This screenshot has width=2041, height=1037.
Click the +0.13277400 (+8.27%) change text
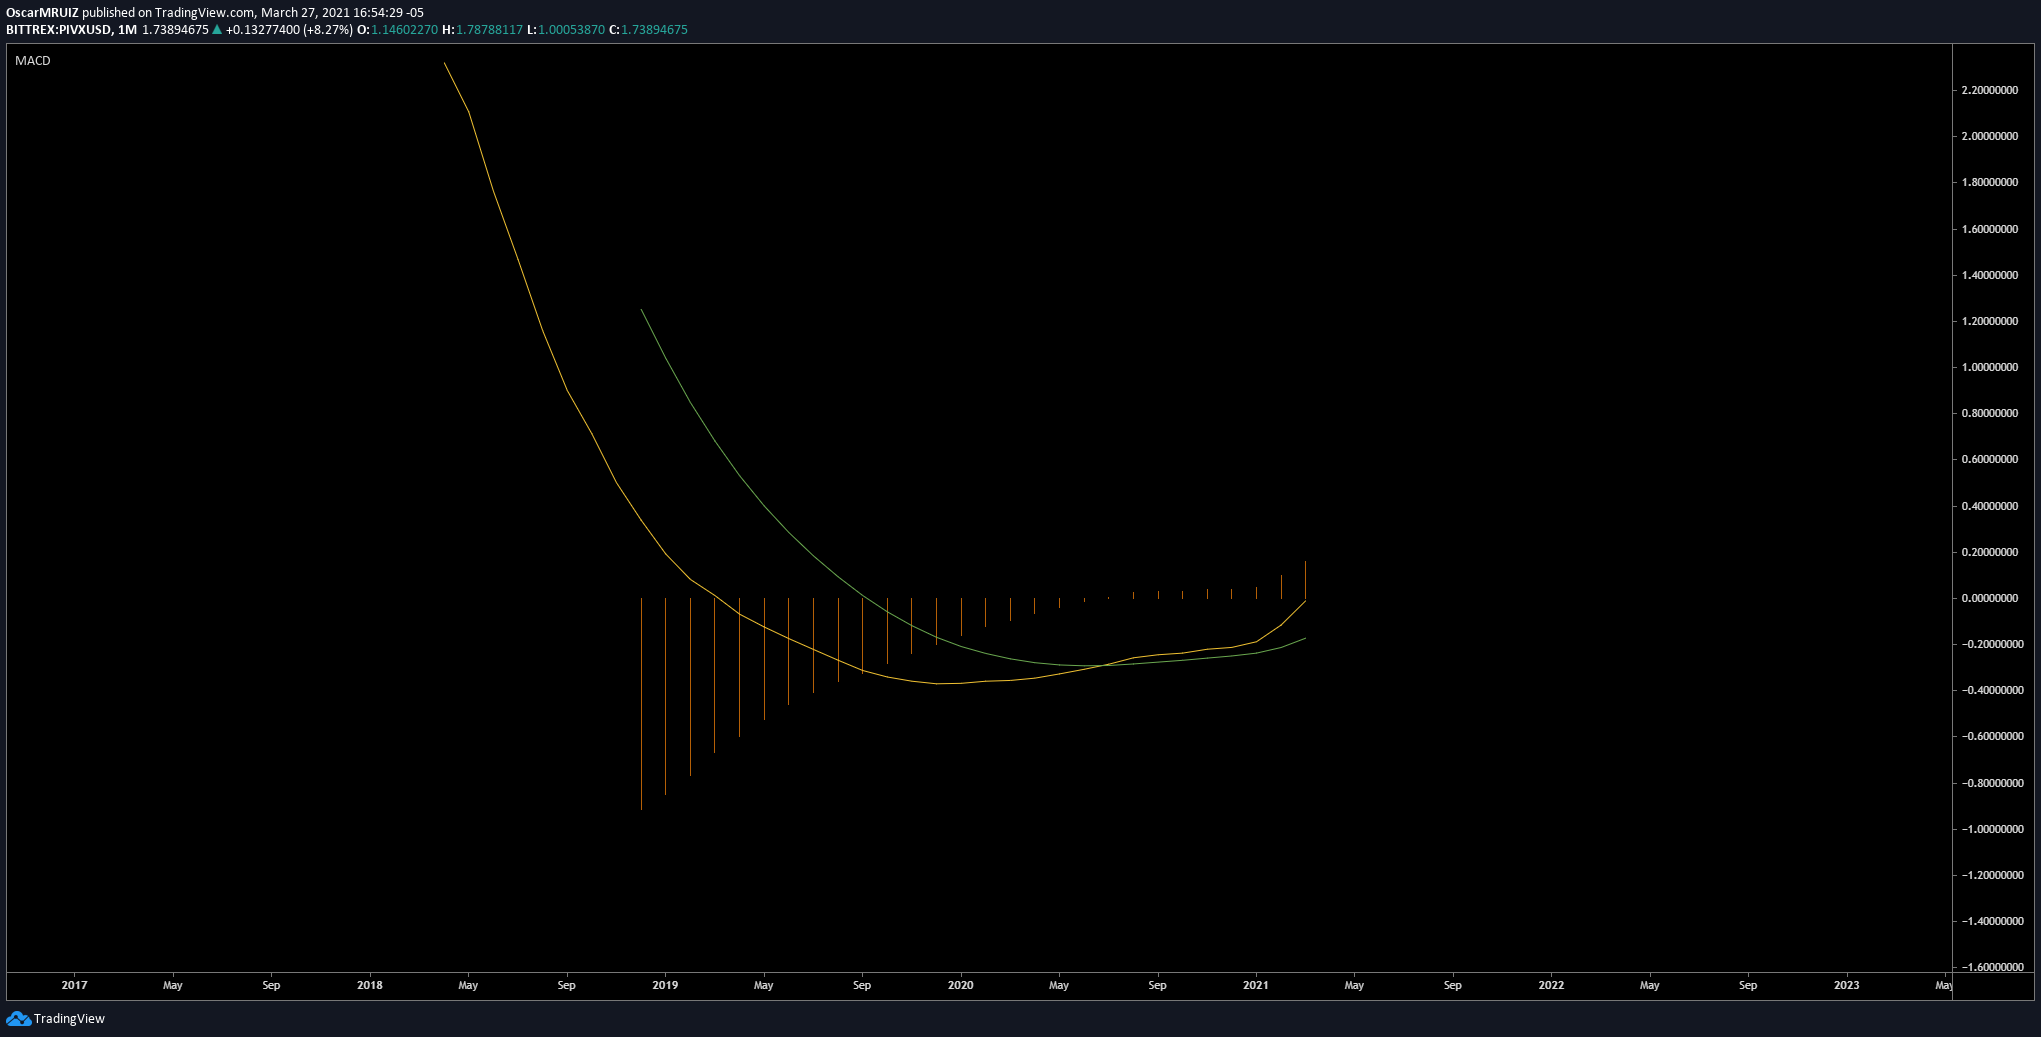tap(289, 30)
